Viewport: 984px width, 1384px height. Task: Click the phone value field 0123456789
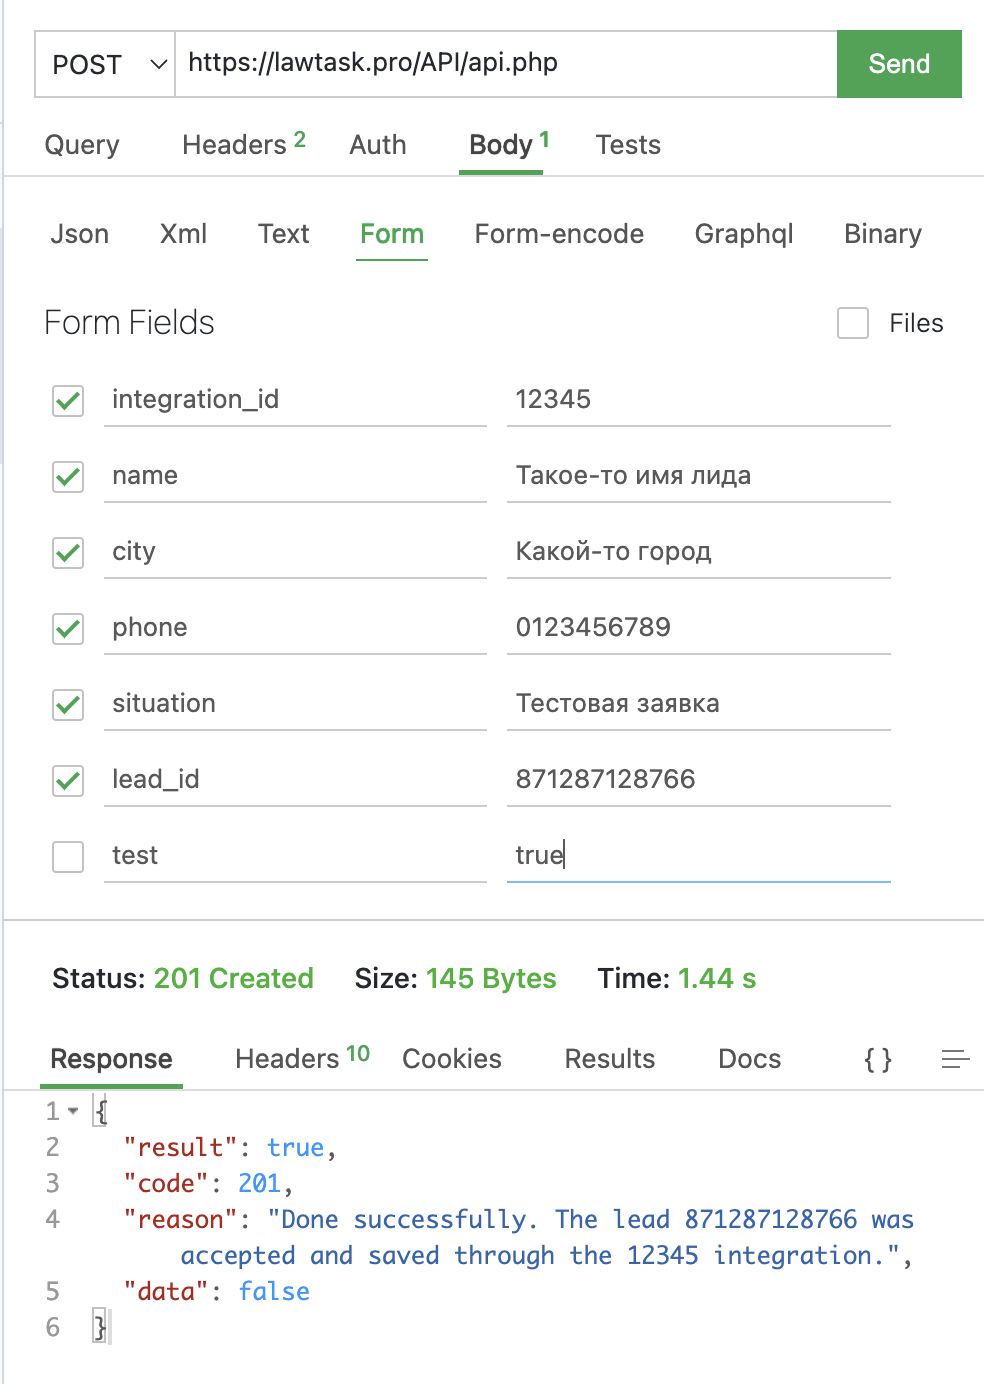[698, 628]
